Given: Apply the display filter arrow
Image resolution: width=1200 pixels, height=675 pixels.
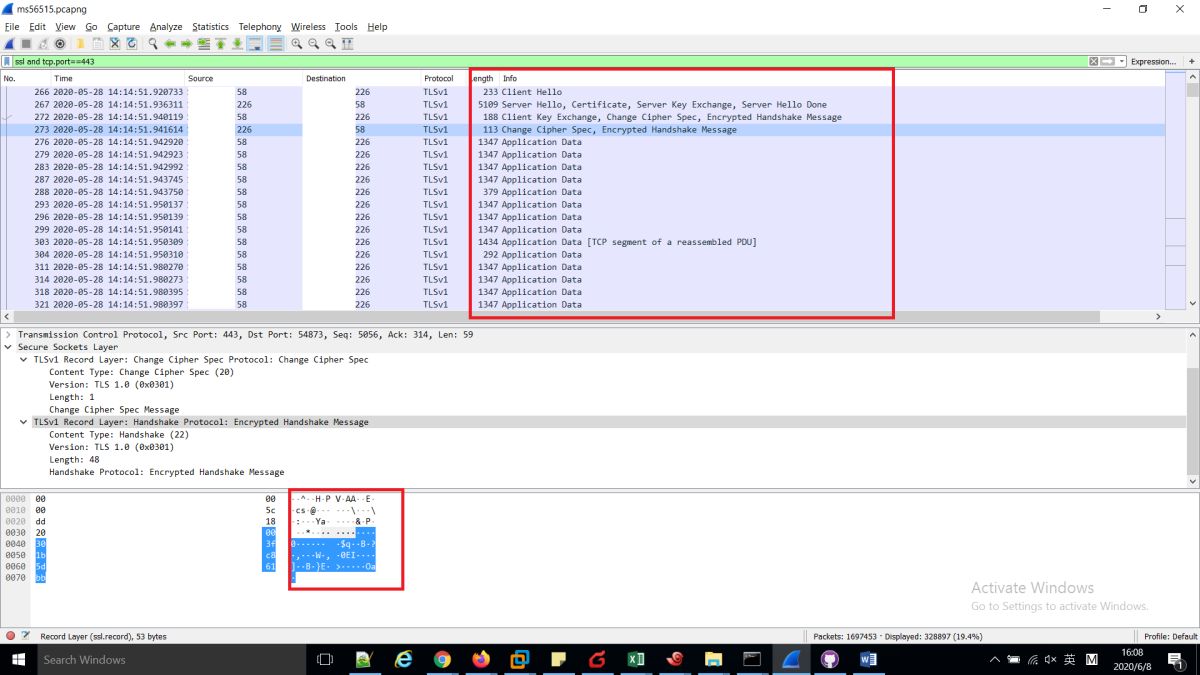Looking at the screenshot, I should [1108, 61].
